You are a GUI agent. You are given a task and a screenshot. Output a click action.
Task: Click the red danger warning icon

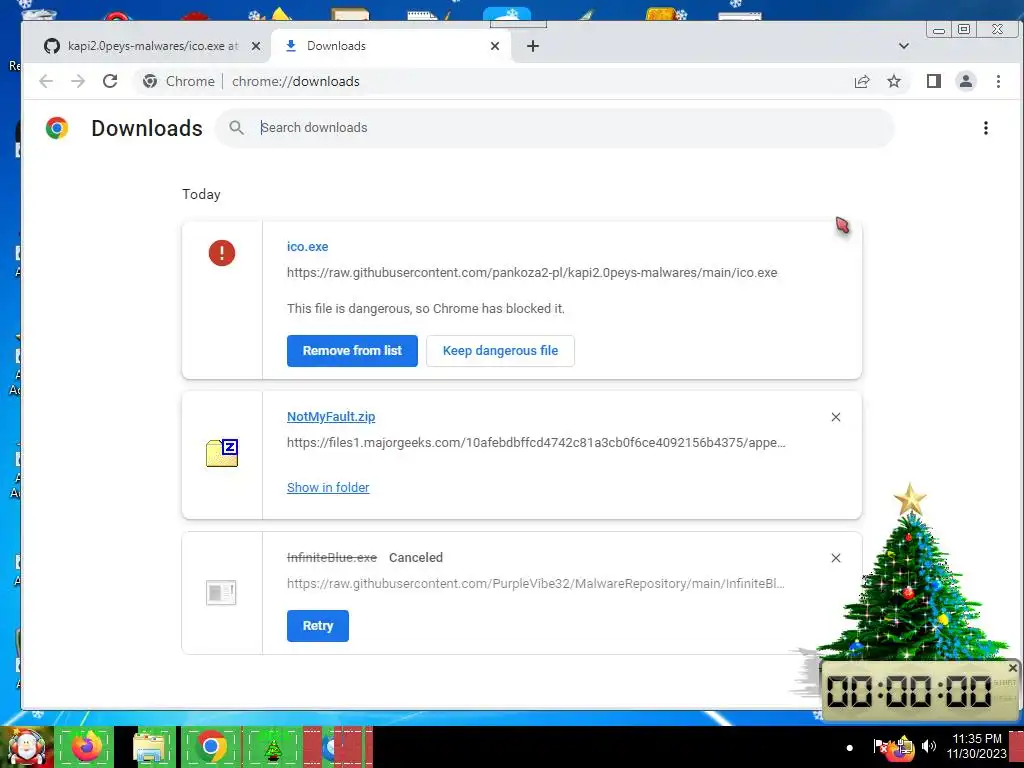pos(222,253)
